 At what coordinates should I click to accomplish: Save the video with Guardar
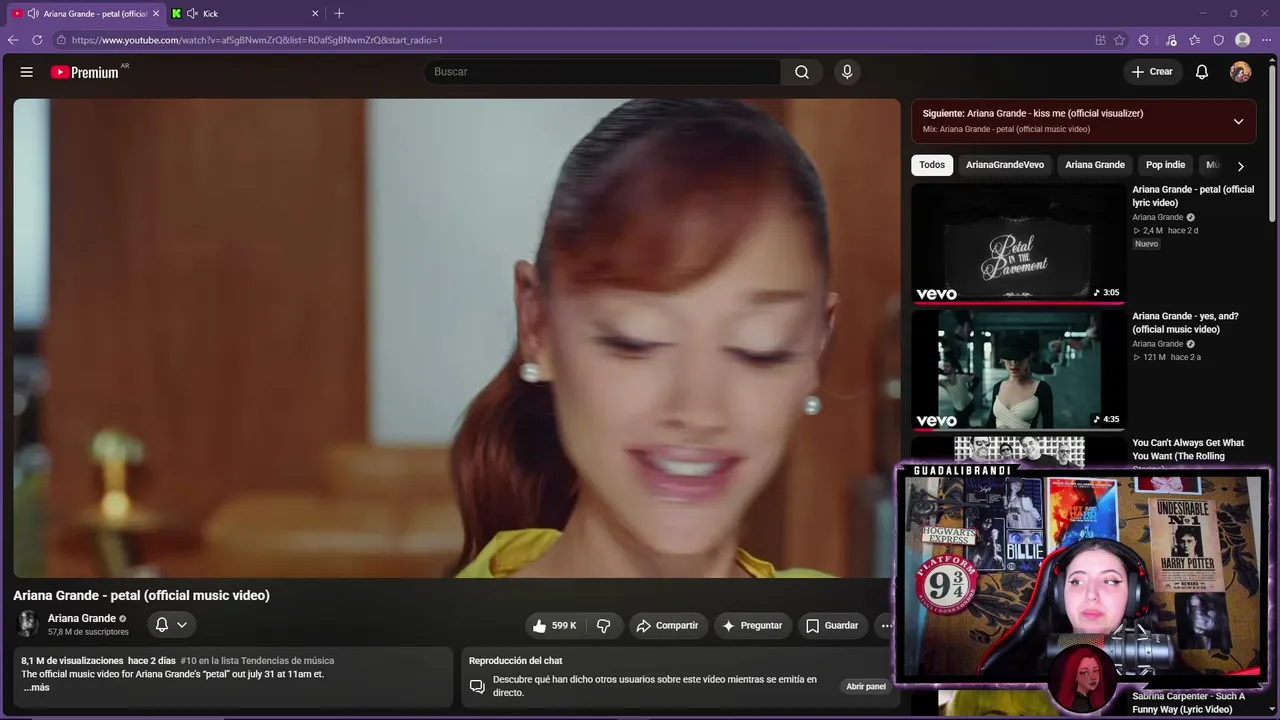(832, 626)
